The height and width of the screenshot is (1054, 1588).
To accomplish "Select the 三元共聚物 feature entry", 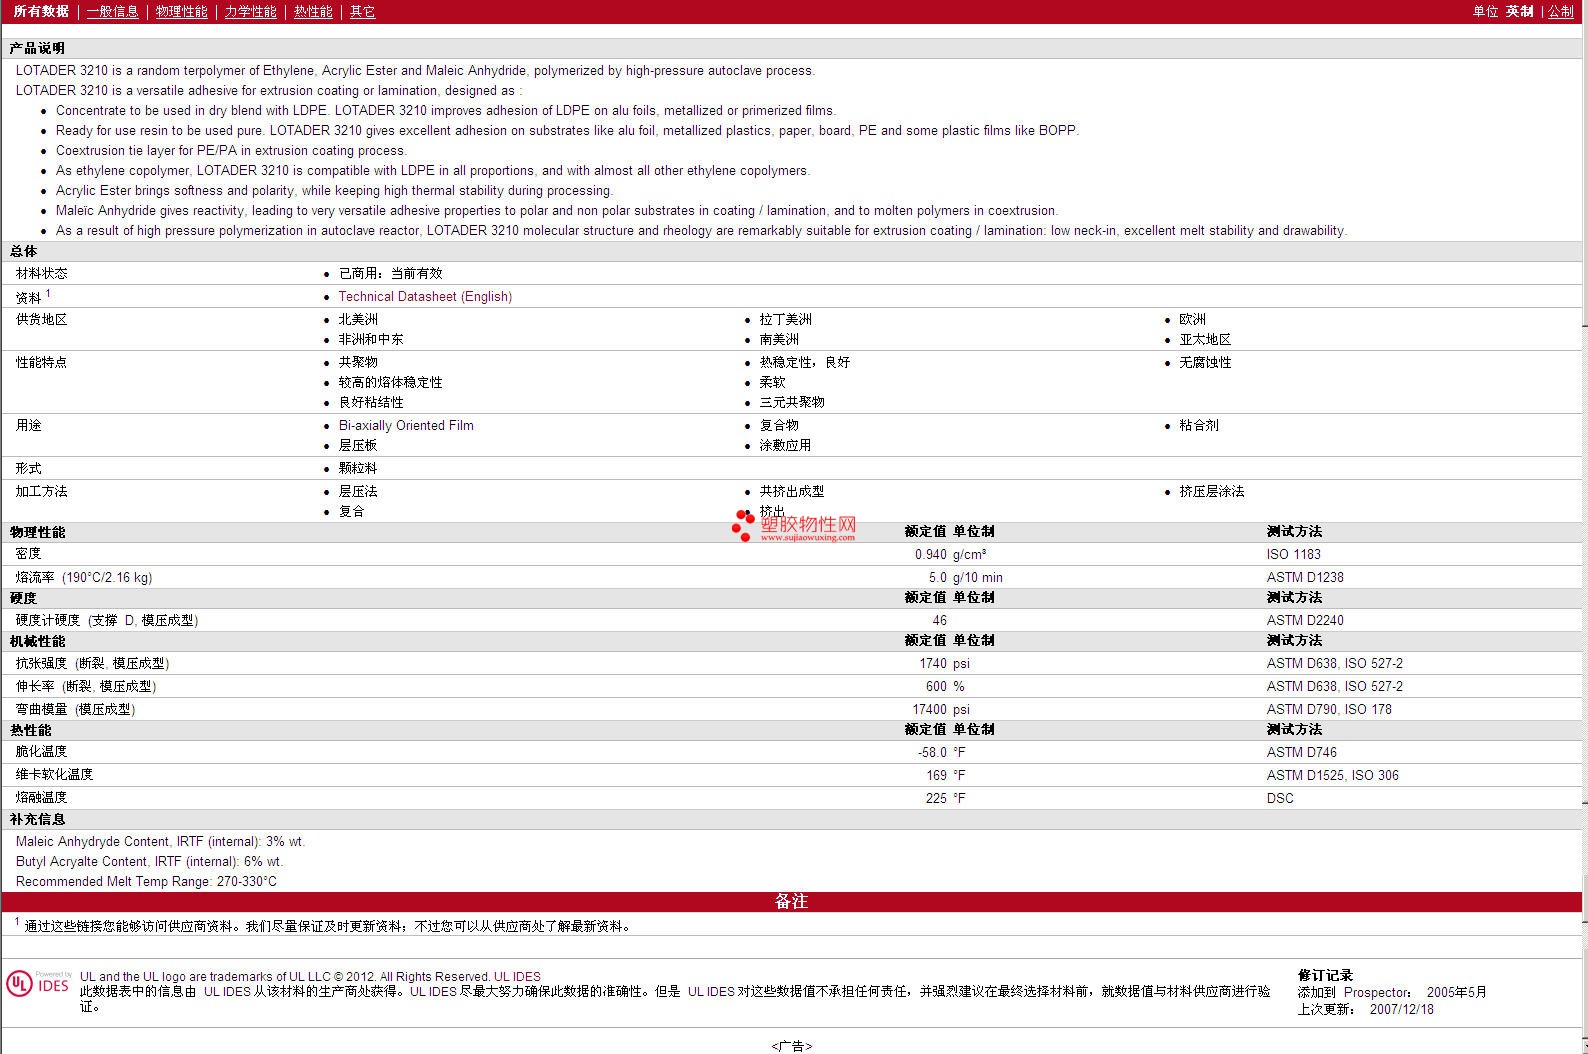I will point(792,403).
